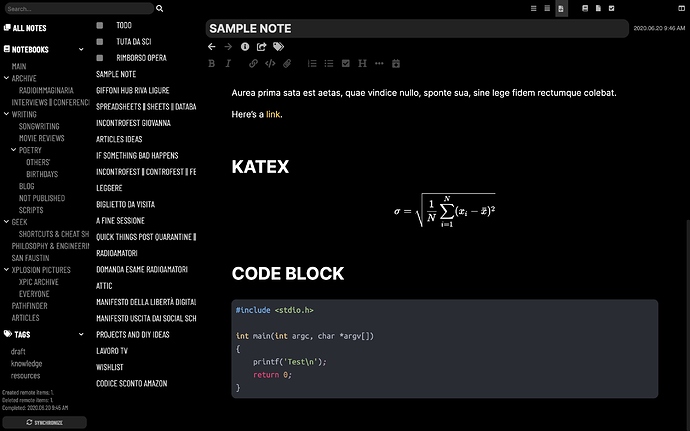This screenshot has height=431, width=690.
Task: Click the search magnifier icon
Action: pyautogui.click(x=159, y=8)
